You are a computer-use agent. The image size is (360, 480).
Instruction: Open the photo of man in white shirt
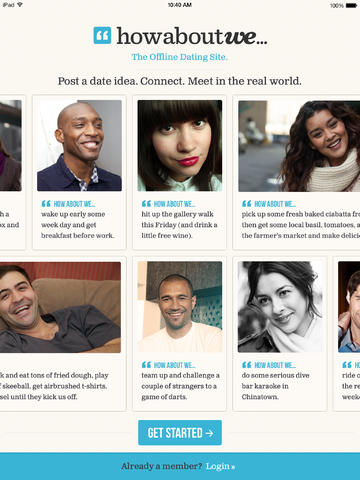point(180,307)
